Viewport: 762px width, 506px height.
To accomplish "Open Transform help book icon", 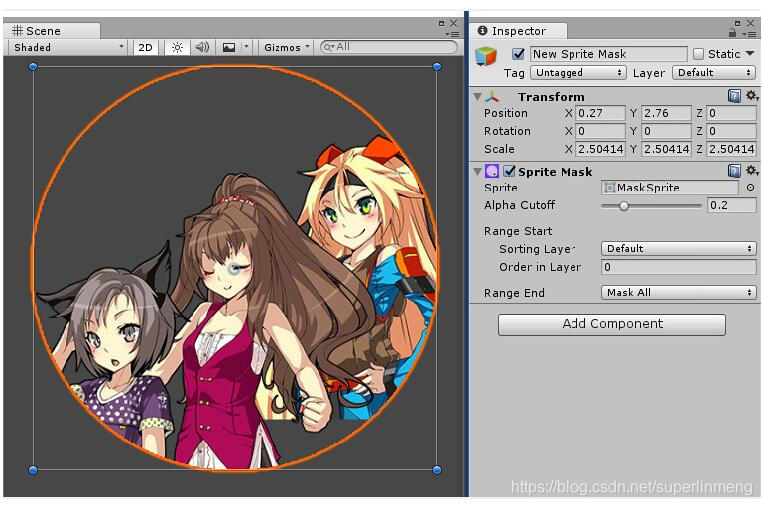I will (x=734, y=96).
